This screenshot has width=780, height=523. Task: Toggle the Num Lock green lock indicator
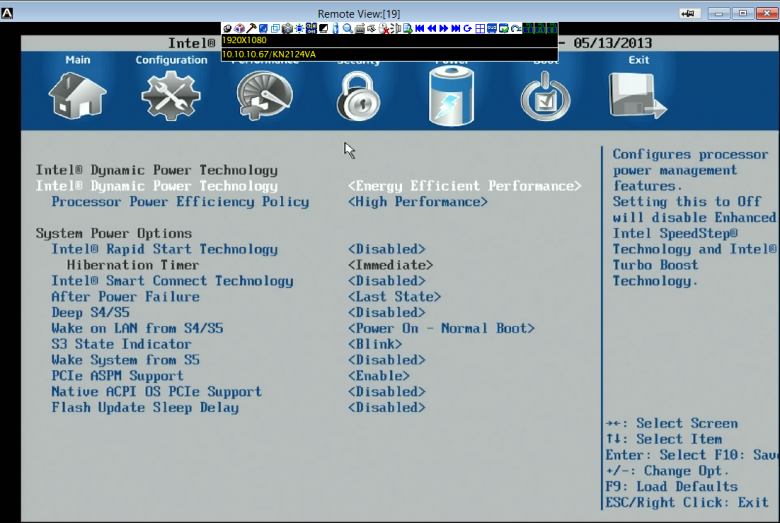(528, 28)
